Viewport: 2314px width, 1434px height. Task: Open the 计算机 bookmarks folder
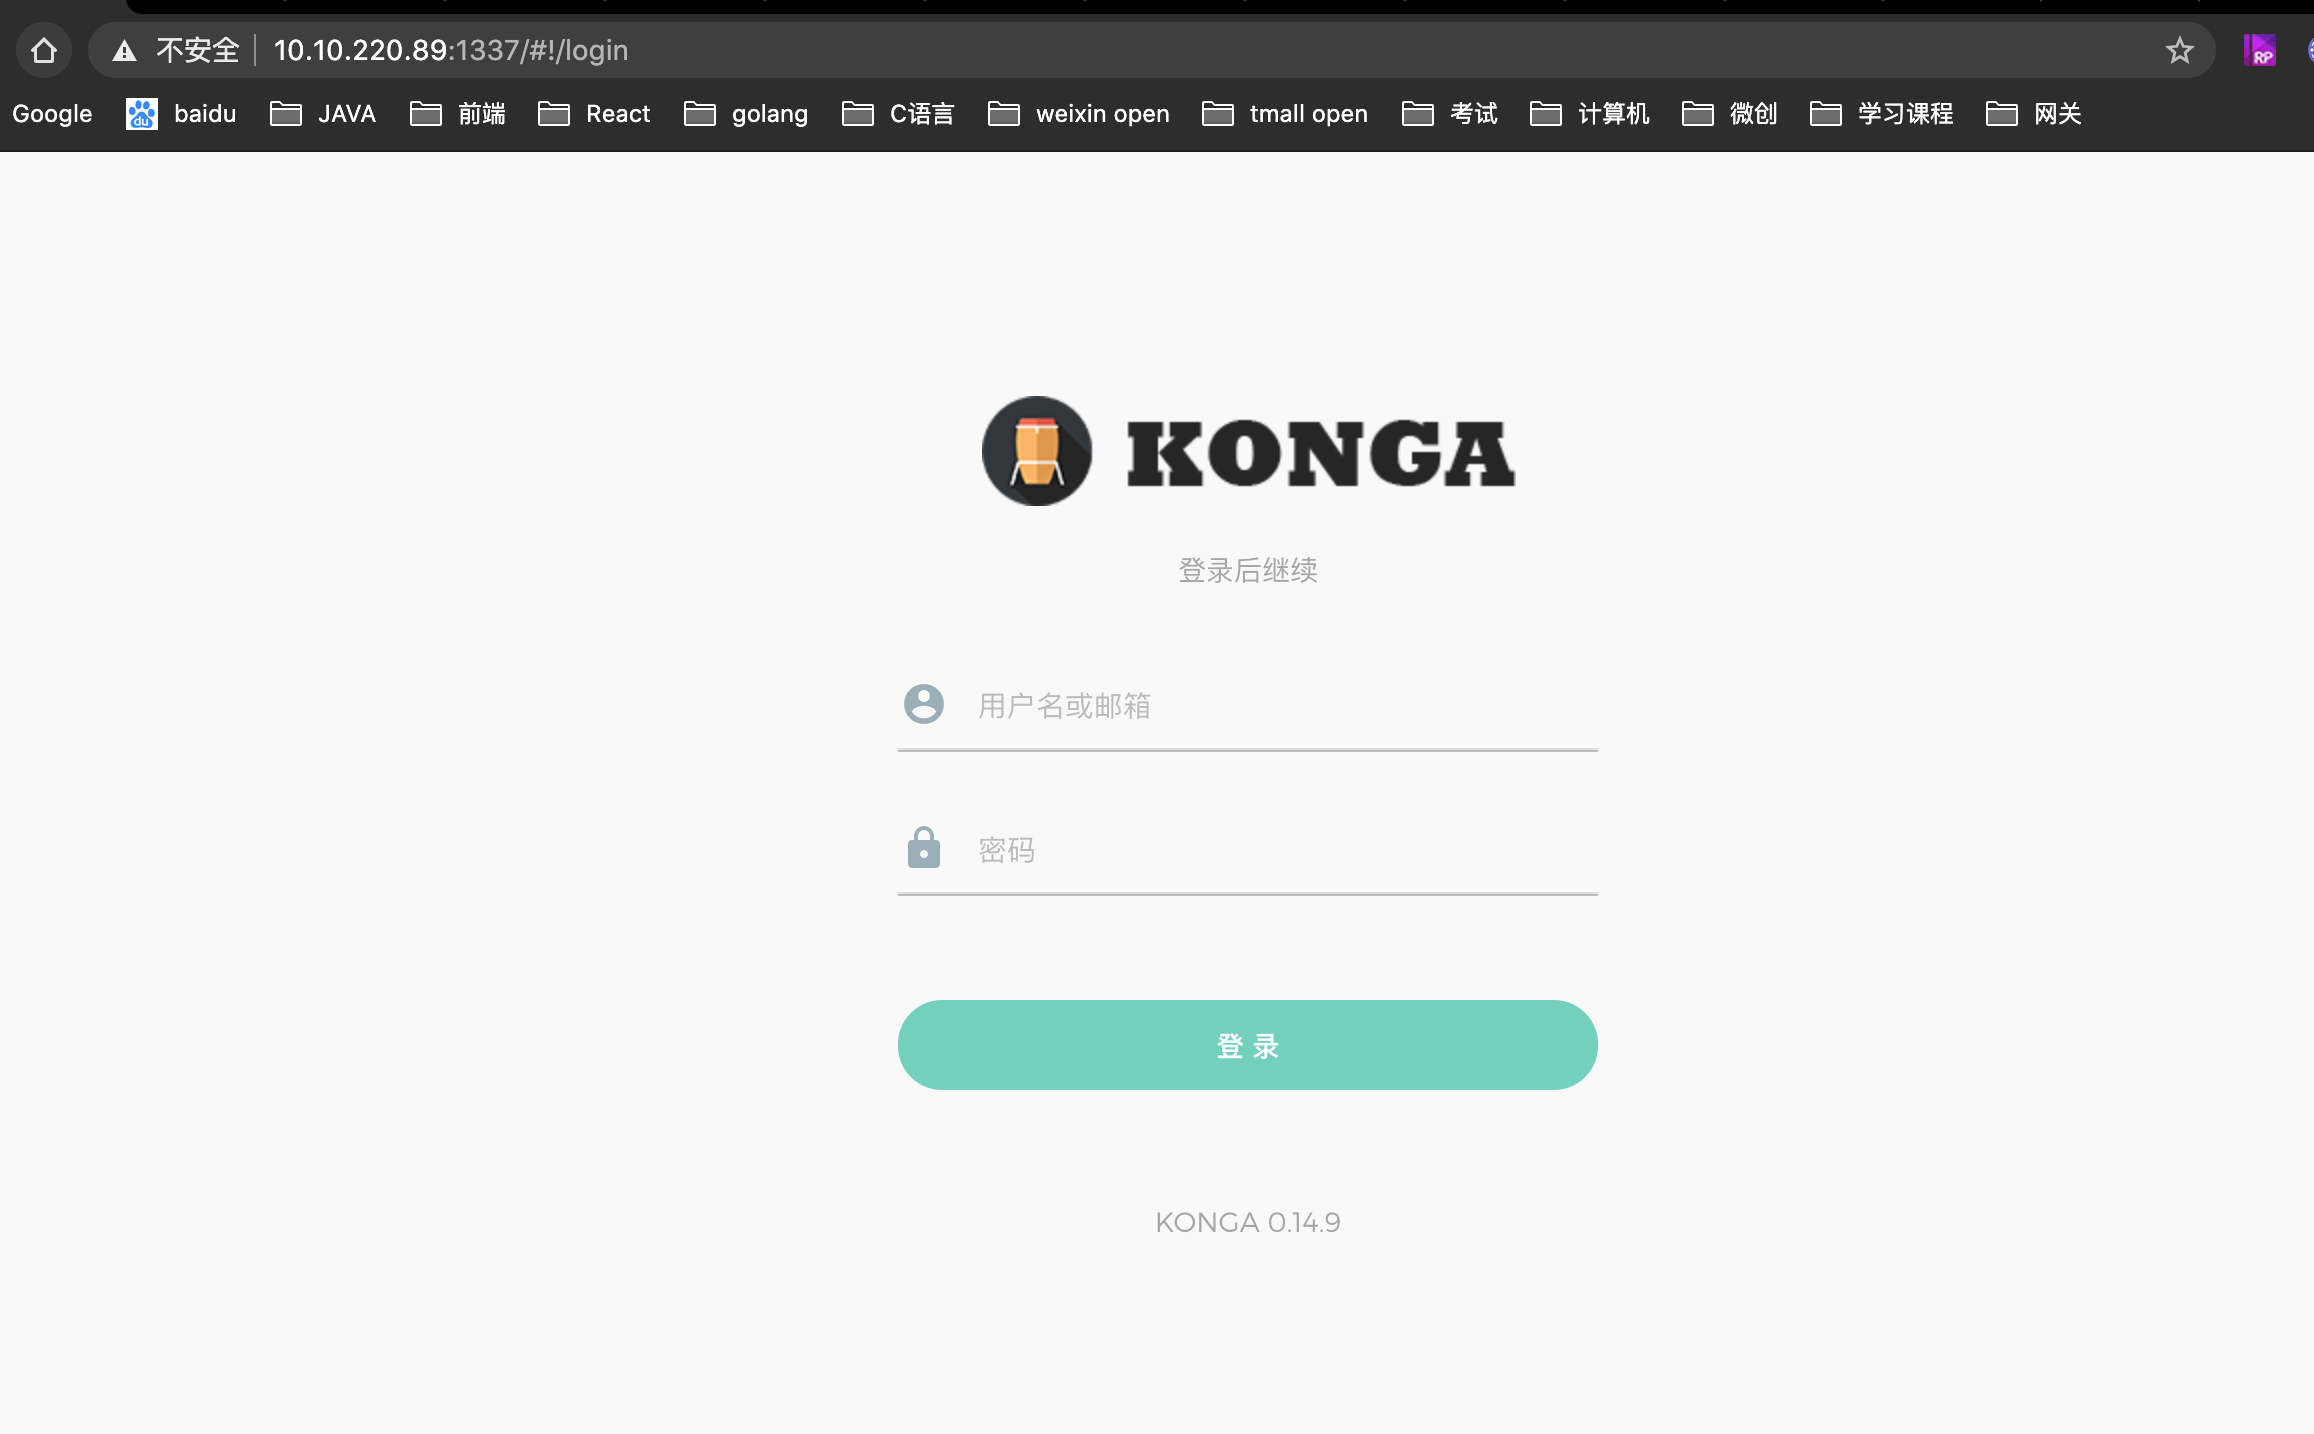(x=1590, y=114)
